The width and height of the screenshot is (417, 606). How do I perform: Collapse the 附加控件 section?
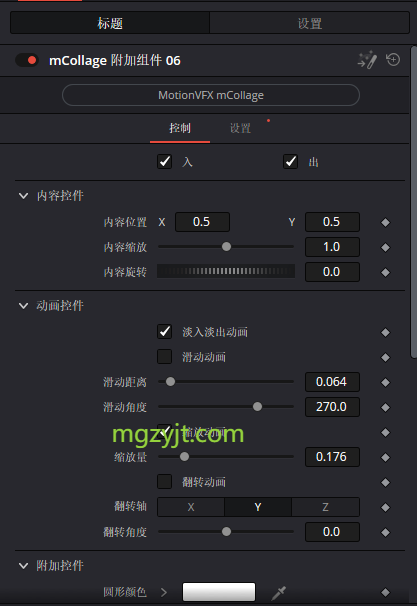coord(24,566)
